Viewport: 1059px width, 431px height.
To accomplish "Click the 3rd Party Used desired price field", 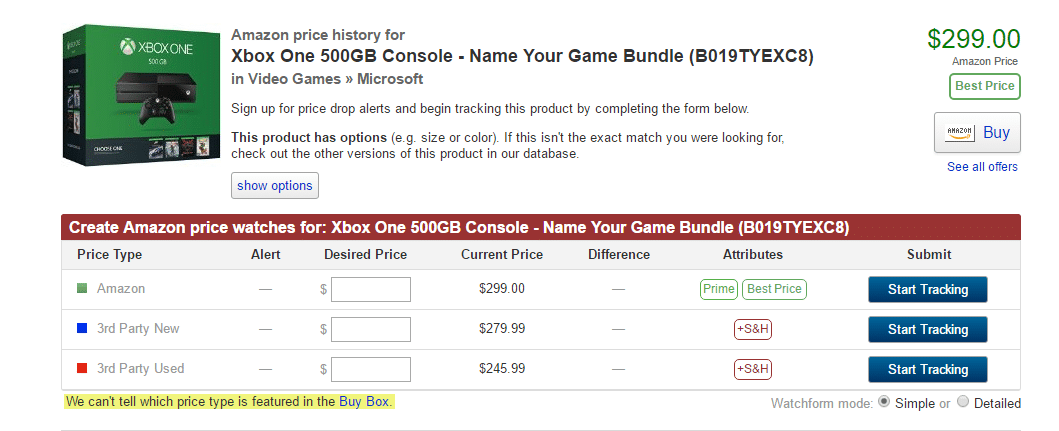I will [371, 369].
